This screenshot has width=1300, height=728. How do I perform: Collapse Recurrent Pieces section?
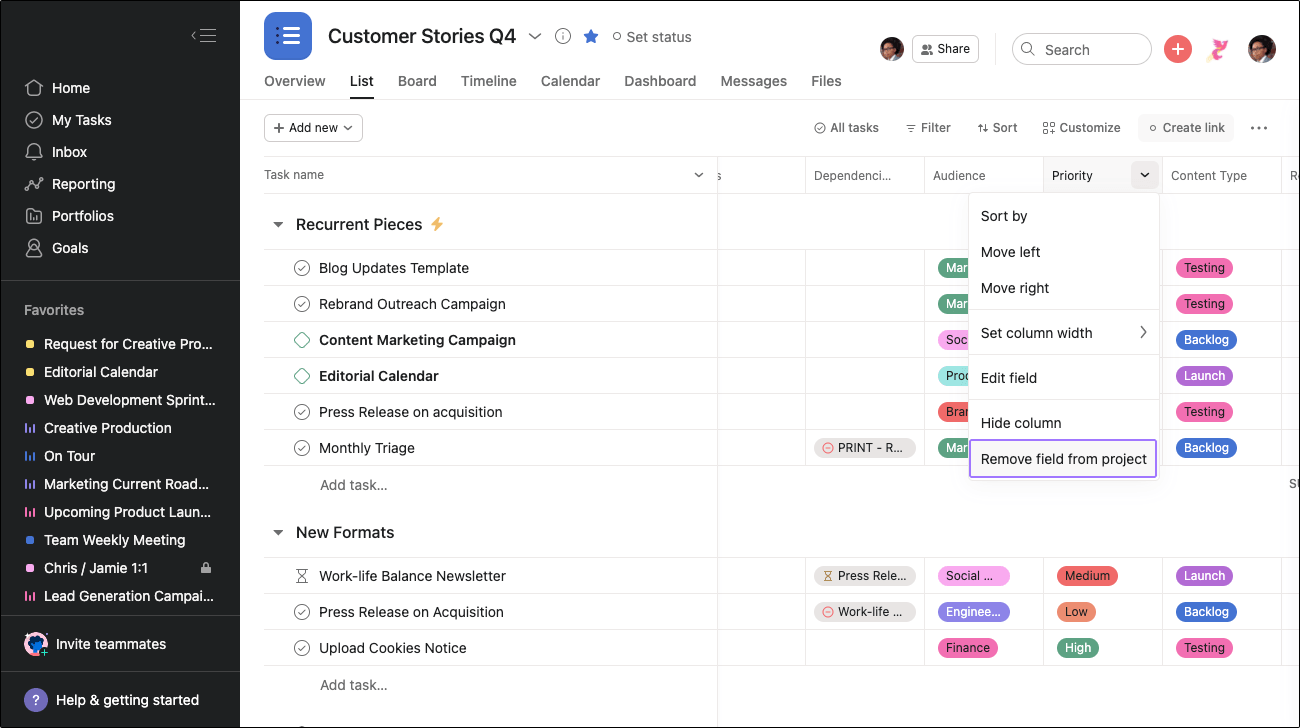[278, 225]
